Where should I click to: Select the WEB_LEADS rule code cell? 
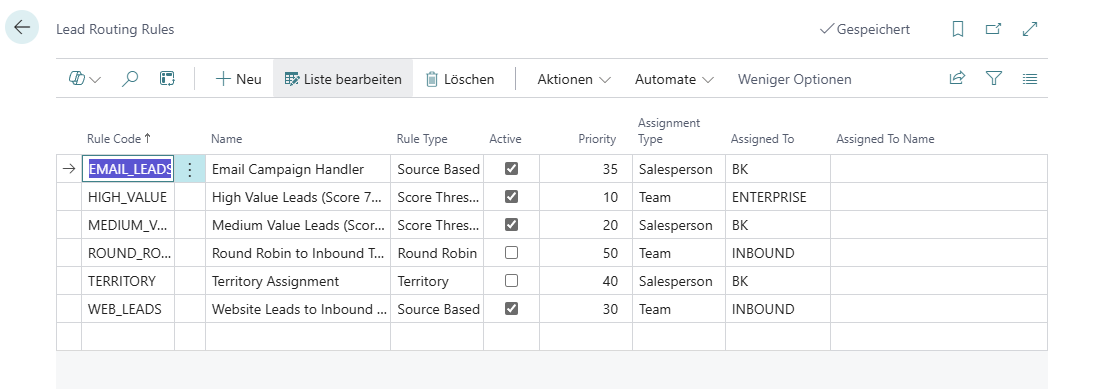pyautogui.click(x=127, y=309)
